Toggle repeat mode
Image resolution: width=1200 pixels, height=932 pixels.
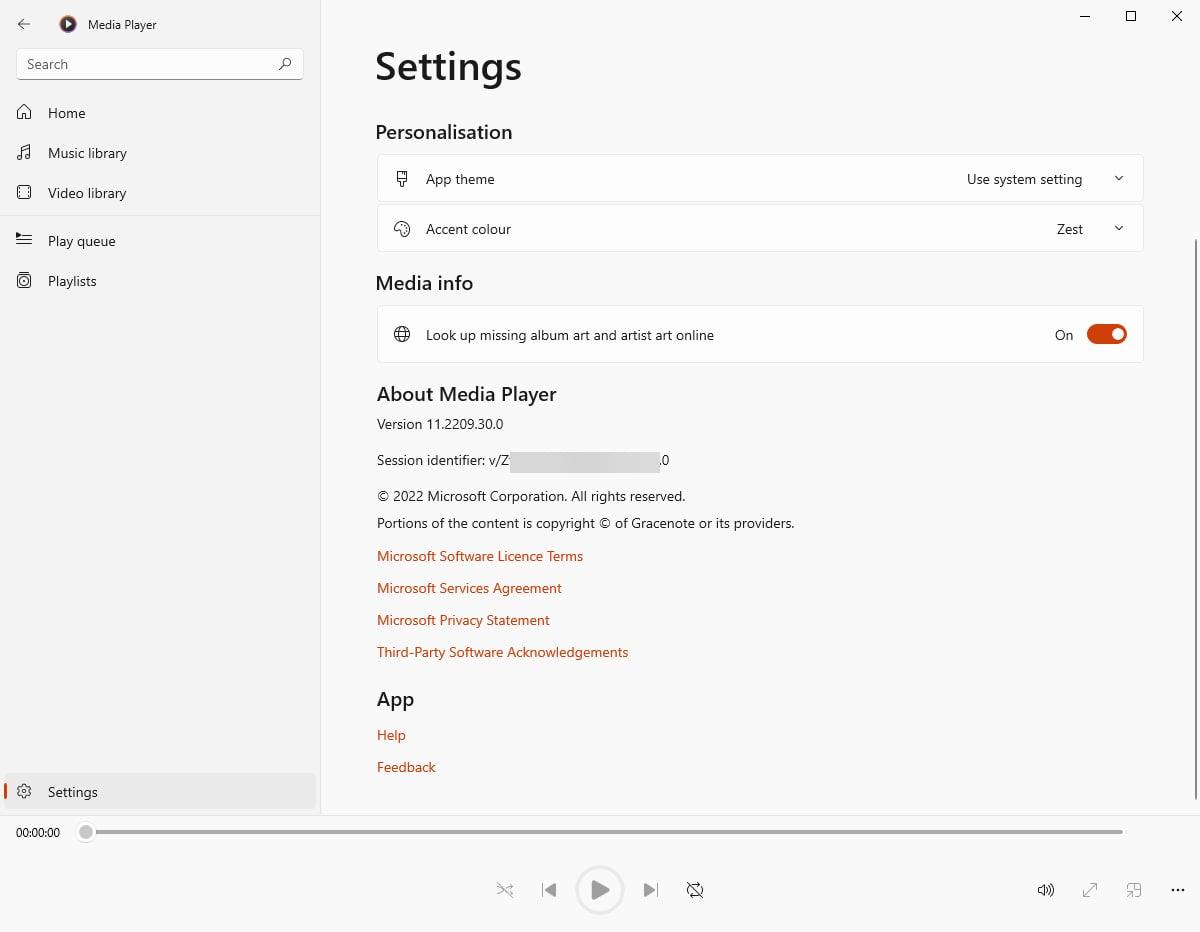point(695,890)
